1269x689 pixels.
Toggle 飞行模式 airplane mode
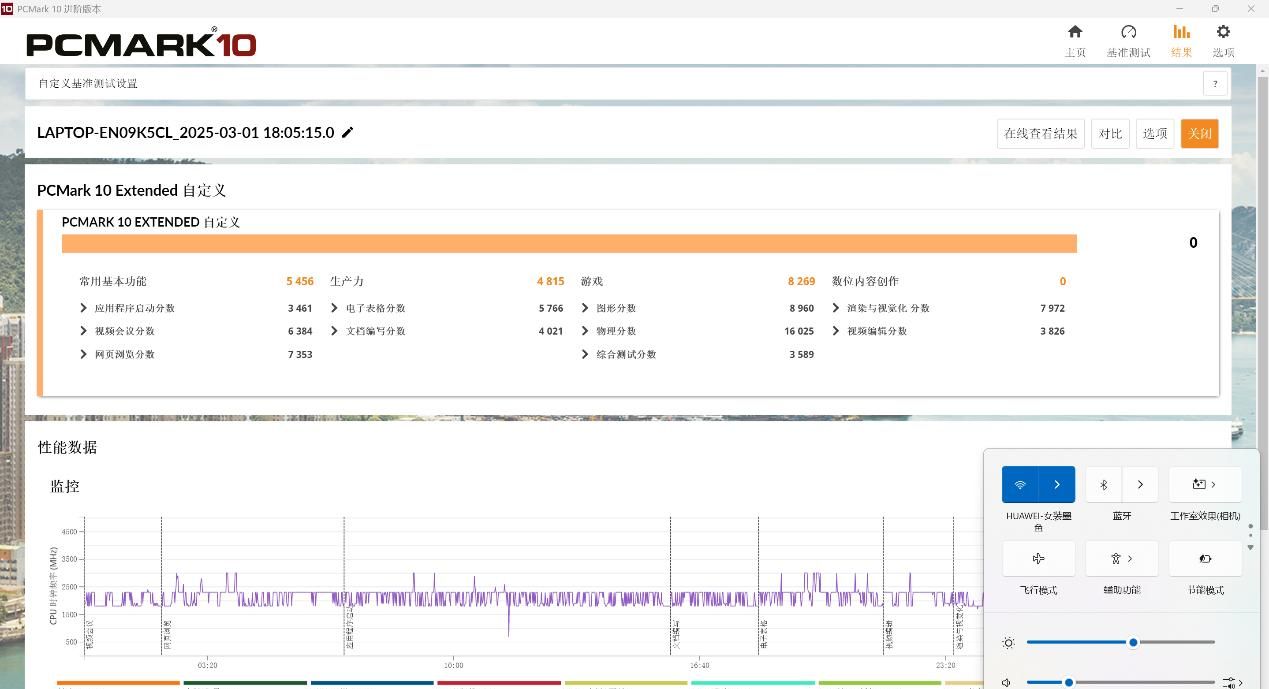1038,559
